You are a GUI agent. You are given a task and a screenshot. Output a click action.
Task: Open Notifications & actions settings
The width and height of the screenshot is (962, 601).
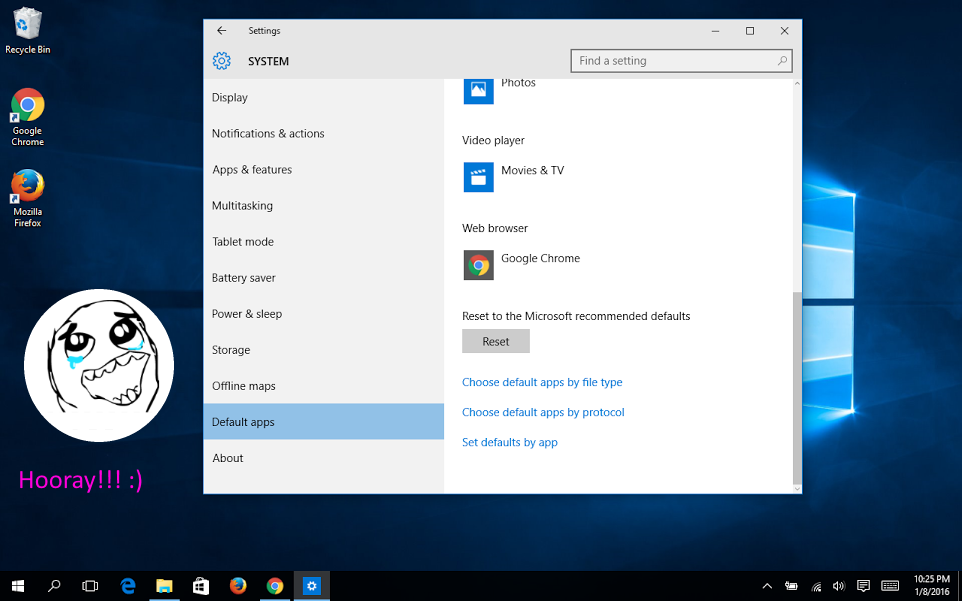click(x=323, y=134)
